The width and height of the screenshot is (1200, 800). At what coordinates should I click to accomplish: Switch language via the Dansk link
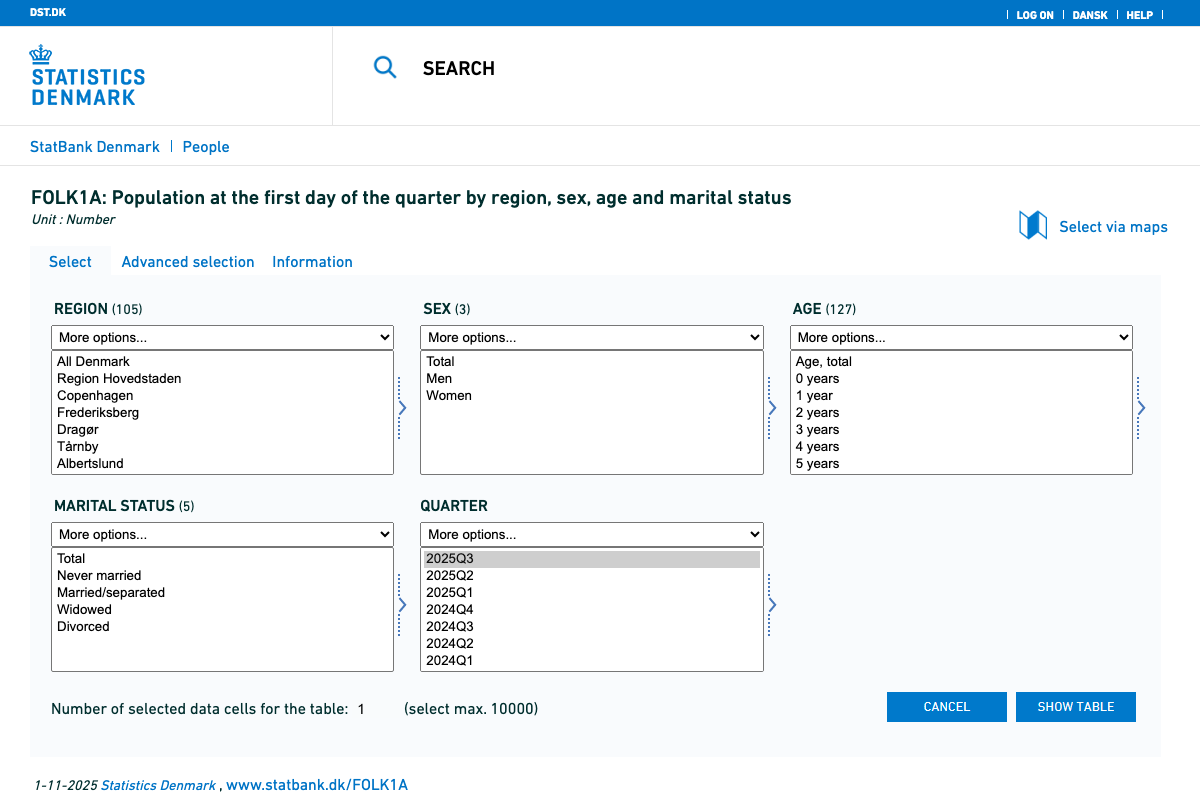pyautogui.click(x=1090, y=15)
